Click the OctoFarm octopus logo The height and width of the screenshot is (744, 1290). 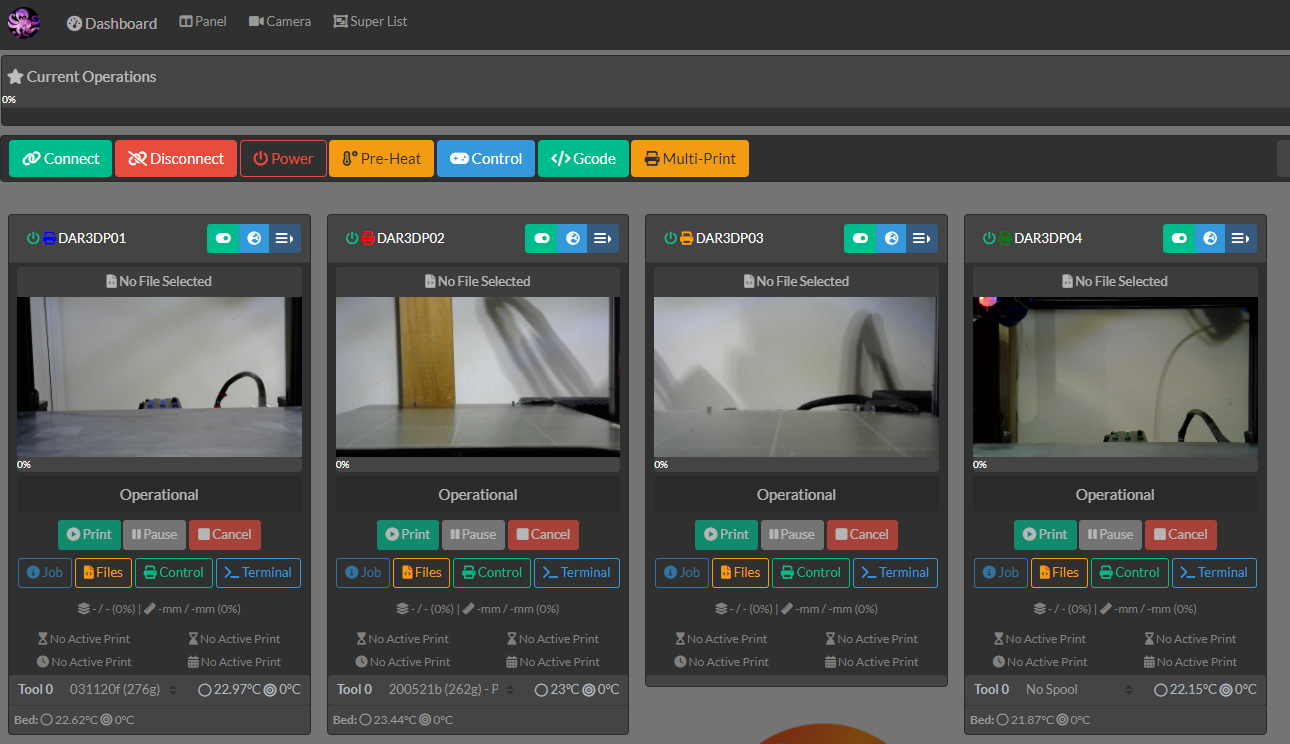[x=23, y=22]
